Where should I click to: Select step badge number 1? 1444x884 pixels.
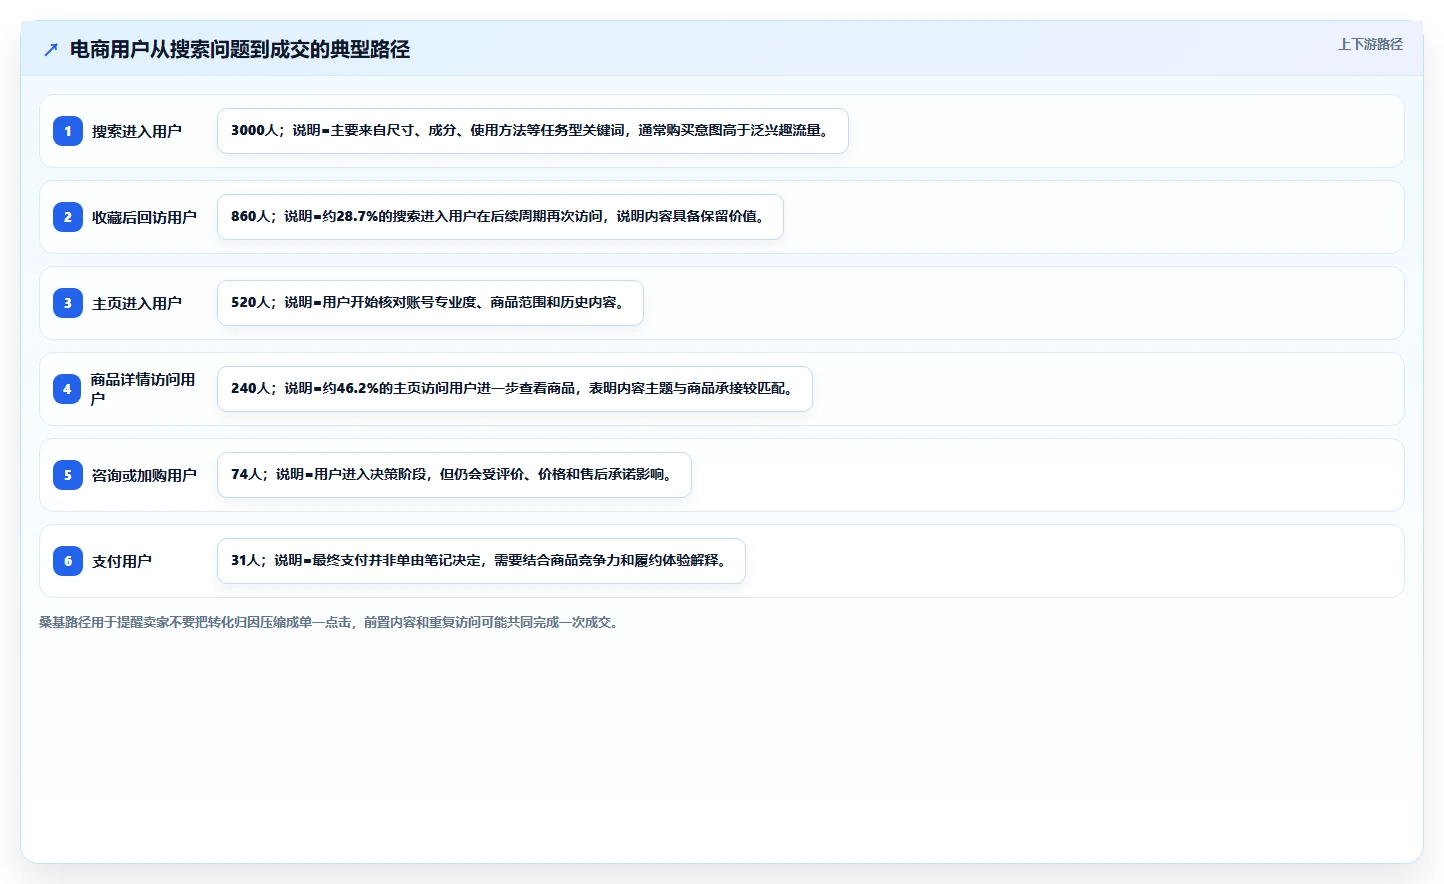(68, 131)
